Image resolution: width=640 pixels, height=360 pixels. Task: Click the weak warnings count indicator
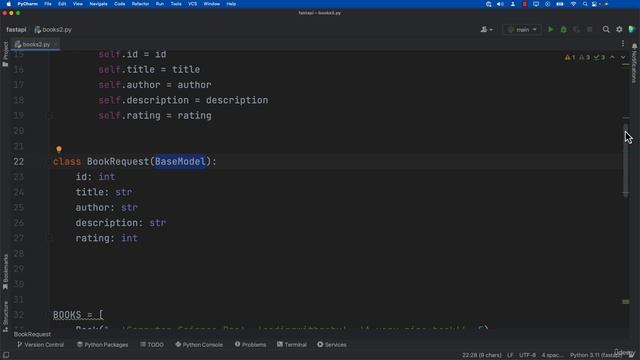tap(584, 58)
